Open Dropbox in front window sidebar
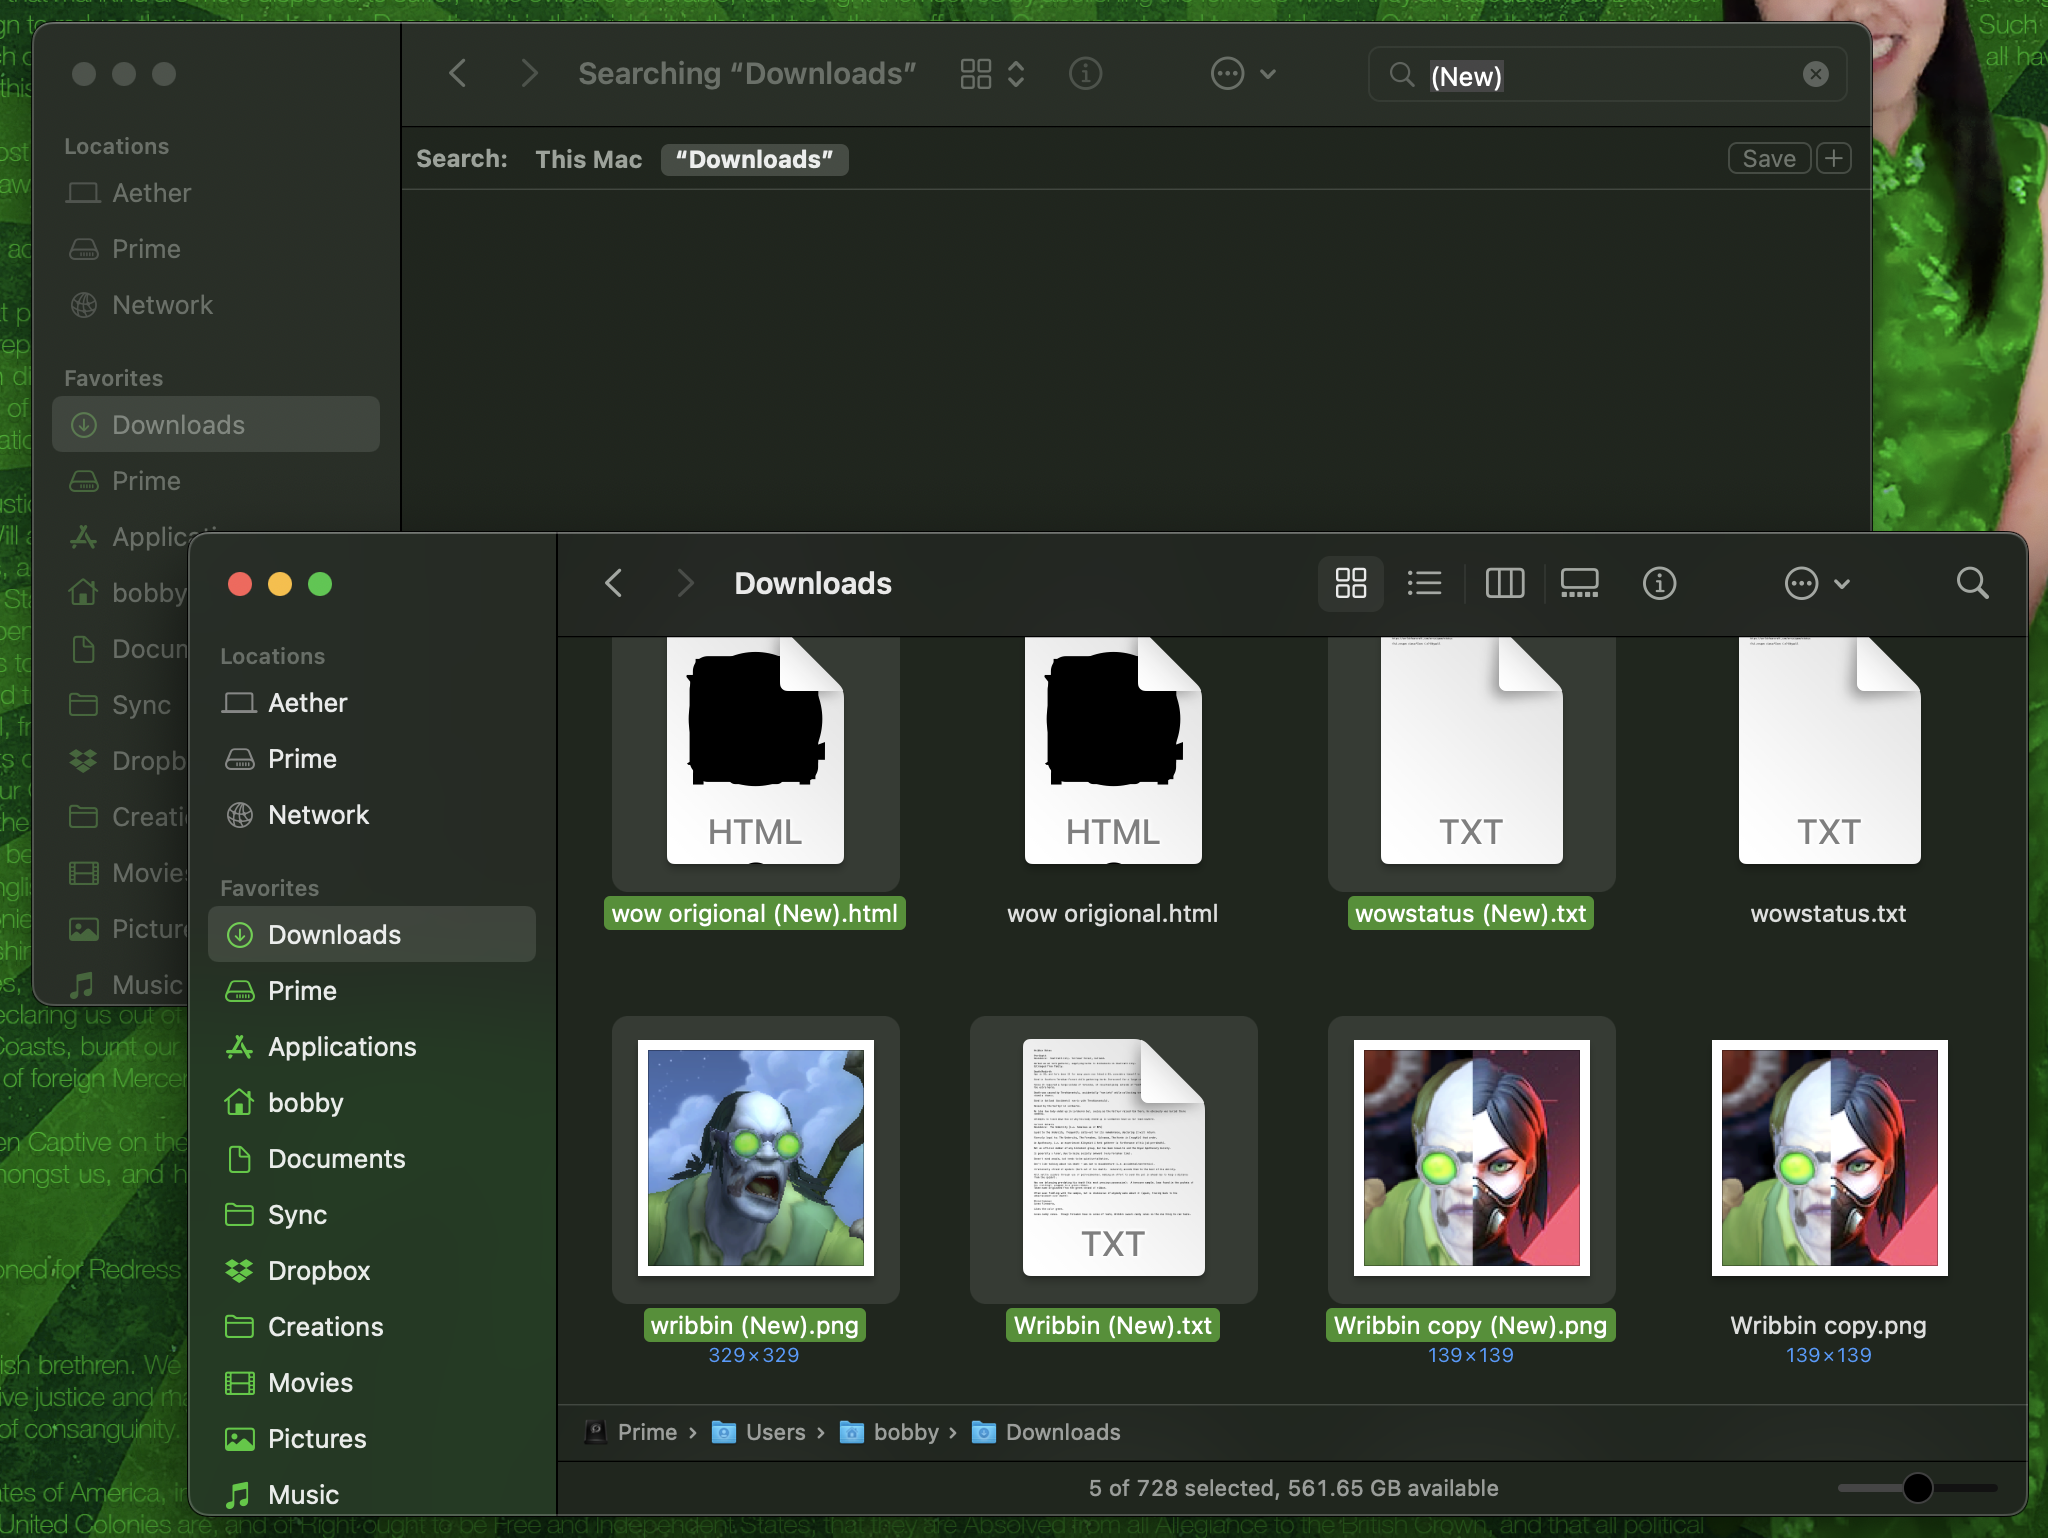The height and width of the screenshot is (1538, 2048). pos(318,1271)
